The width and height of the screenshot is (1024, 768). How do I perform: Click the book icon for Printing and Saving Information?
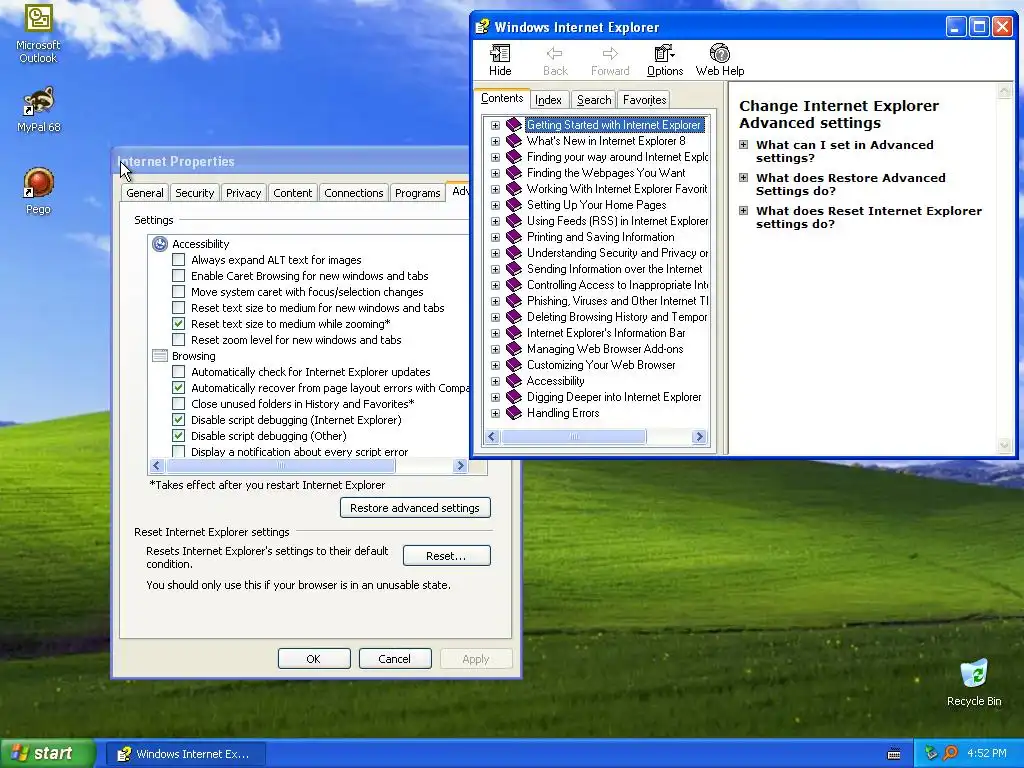514,236
